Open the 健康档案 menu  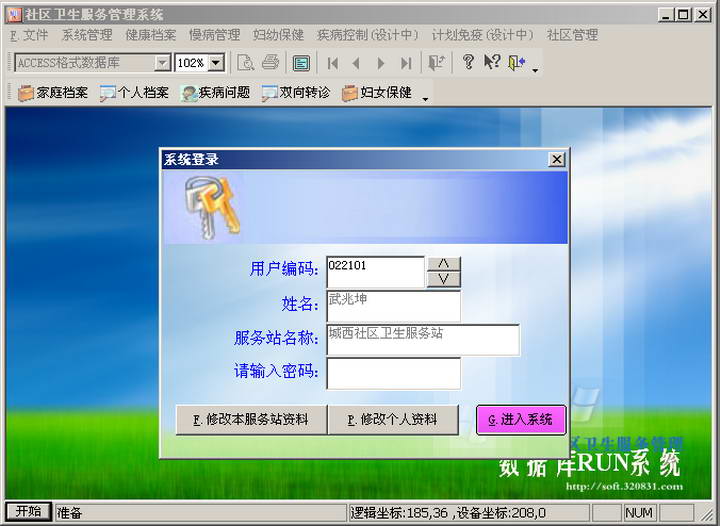[x=151, y=35]
